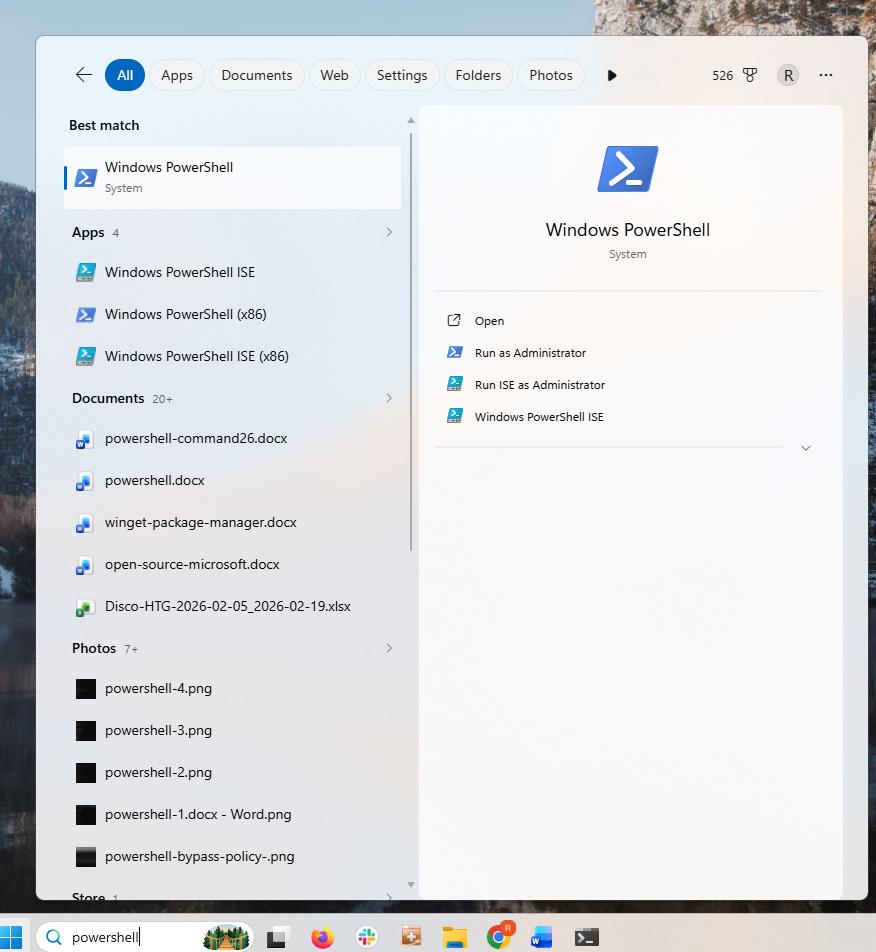Select the All filter tab

click(125, 75)
